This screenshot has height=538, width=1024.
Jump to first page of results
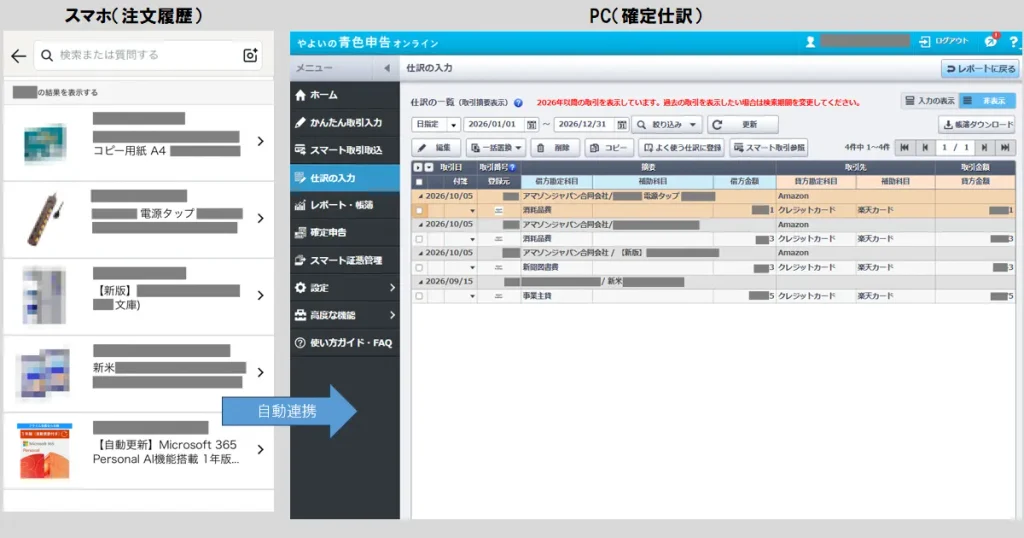point(904,148)
